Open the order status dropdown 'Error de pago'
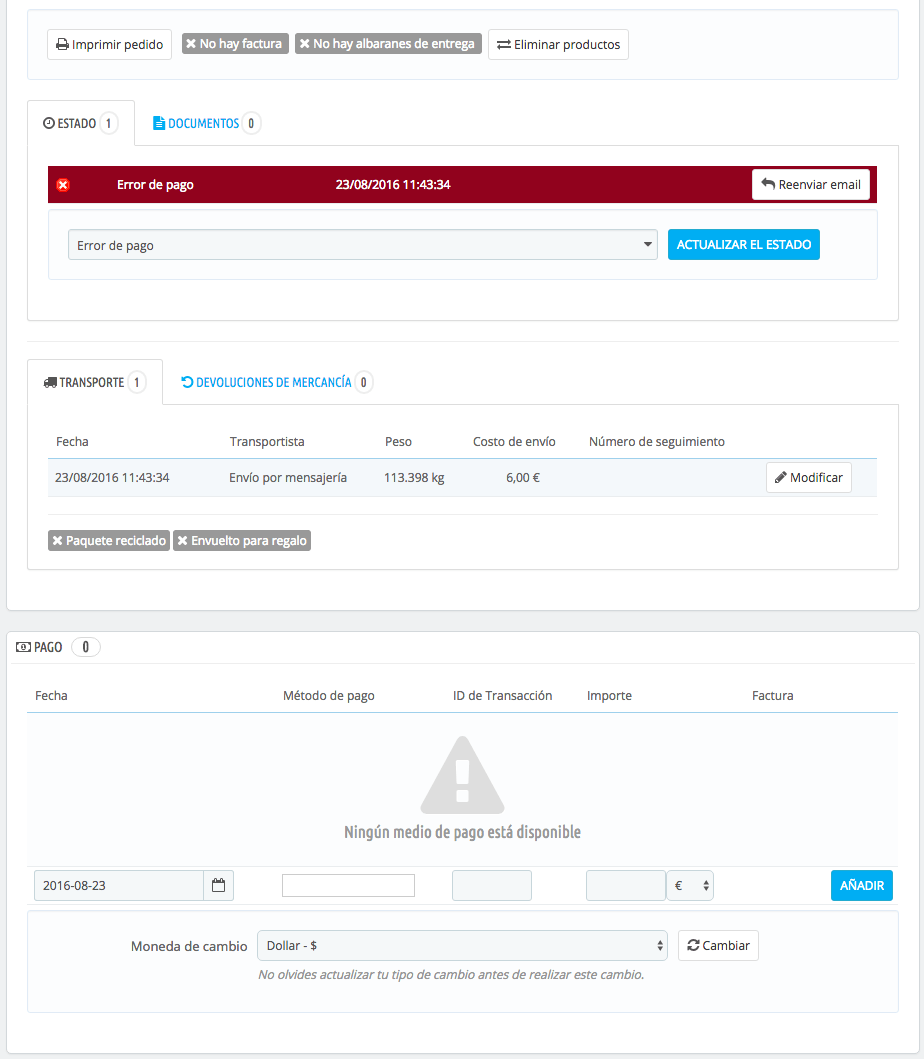This screenshot has height=1059, width=924. pos(363,245)
